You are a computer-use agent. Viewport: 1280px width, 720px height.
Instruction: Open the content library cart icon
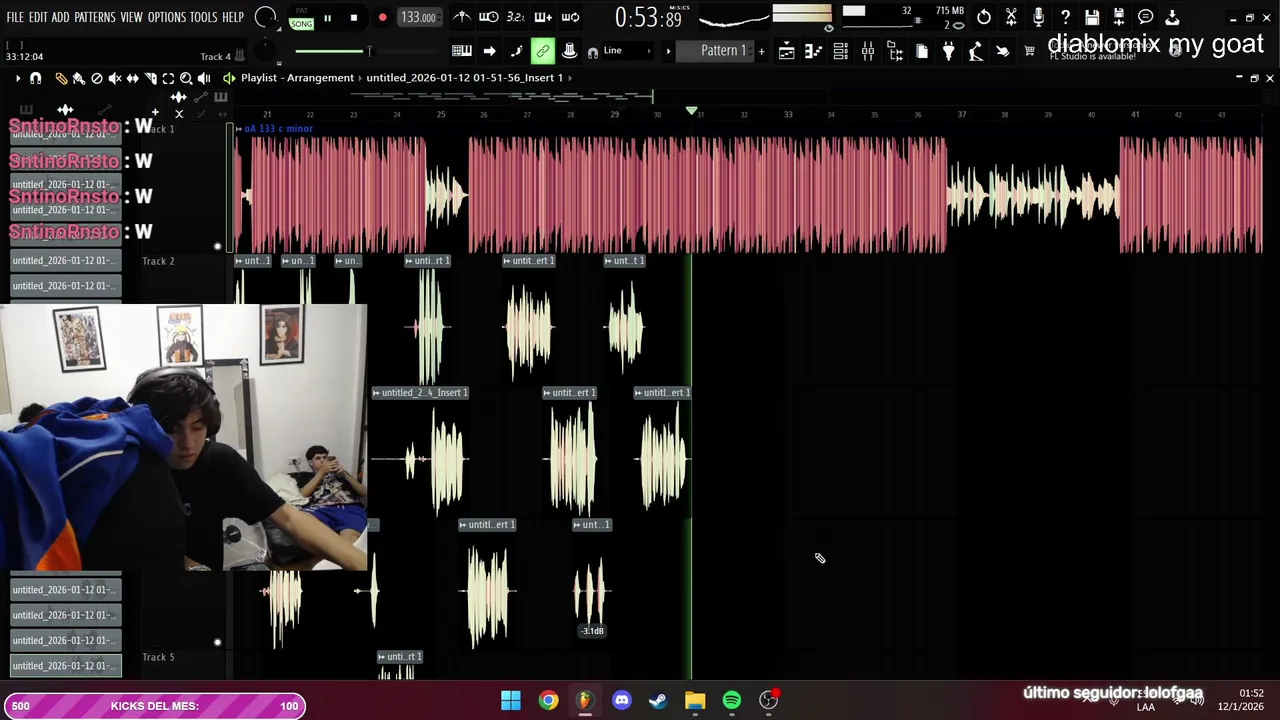1029,51
